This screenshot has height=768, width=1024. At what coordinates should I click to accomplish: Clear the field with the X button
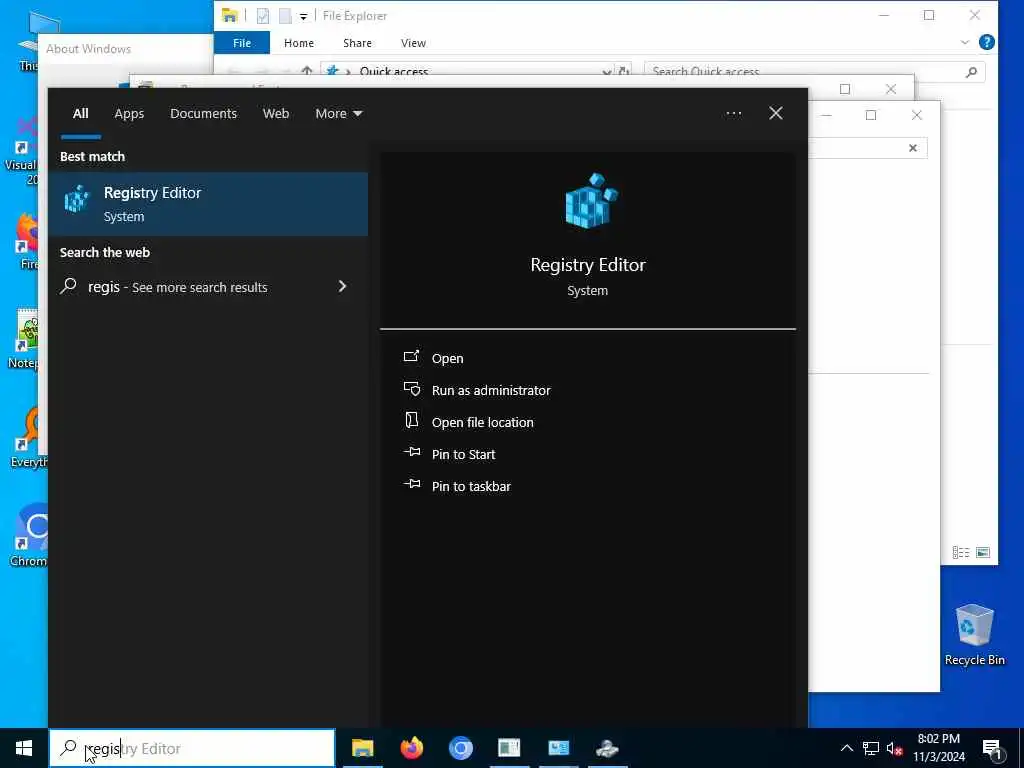(x=913, y=148)
